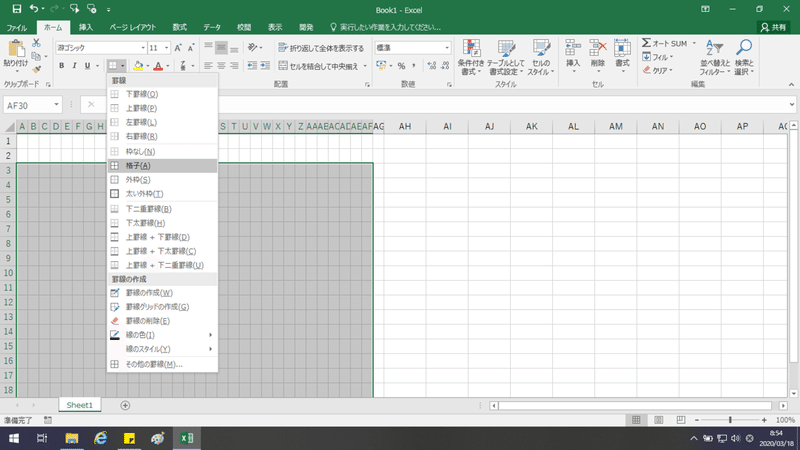Open 検索と選択 find and select
This screenshot has height=450, width=800.
click(744, 58)
